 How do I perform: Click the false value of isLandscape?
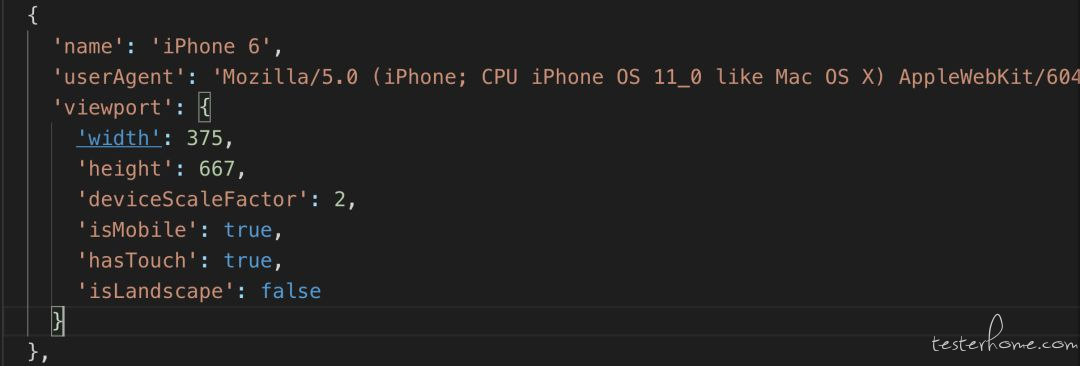[291, 290]
